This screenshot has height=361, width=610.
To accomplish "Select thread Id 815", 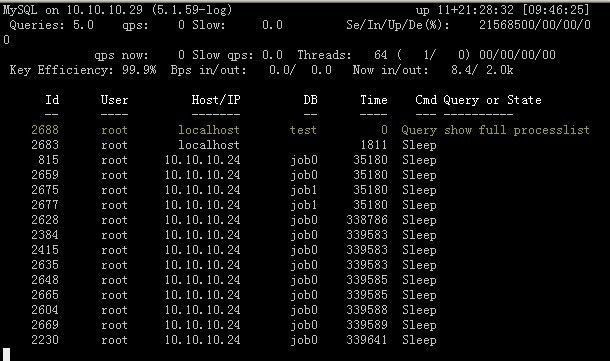I will click(49, 160).
